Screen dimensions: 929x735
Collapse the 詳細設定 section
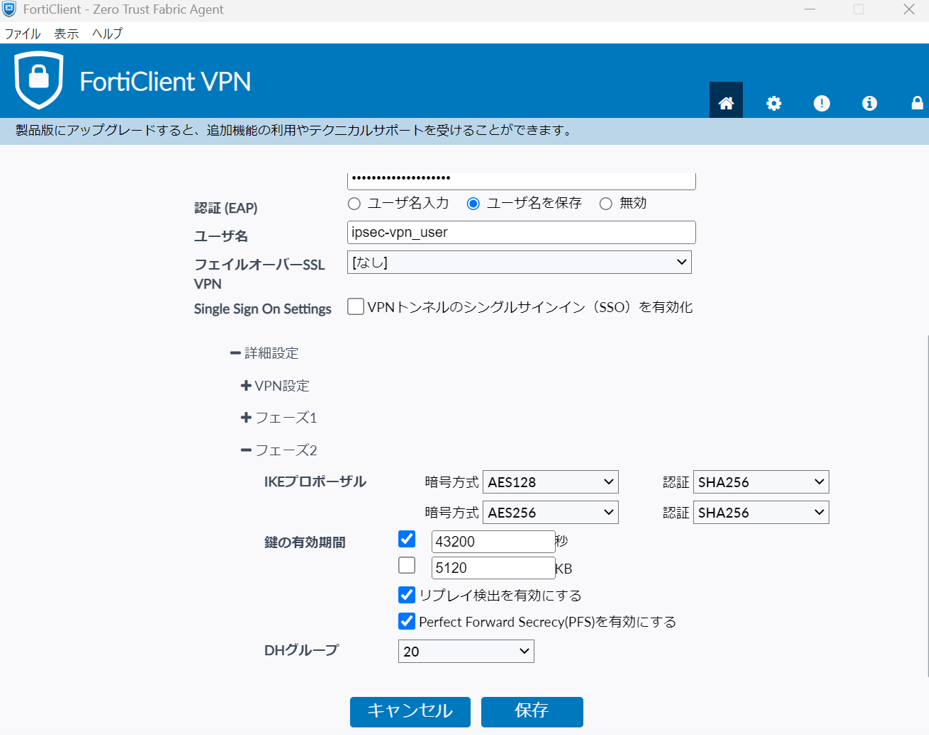(264, 353)
